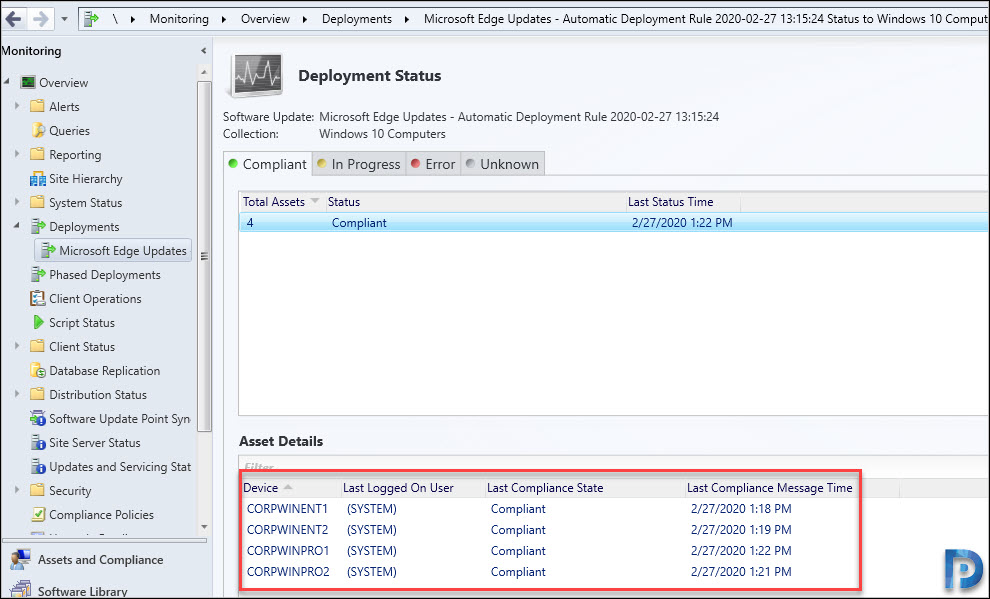Expand the Client Status tree node

[17, 345]
